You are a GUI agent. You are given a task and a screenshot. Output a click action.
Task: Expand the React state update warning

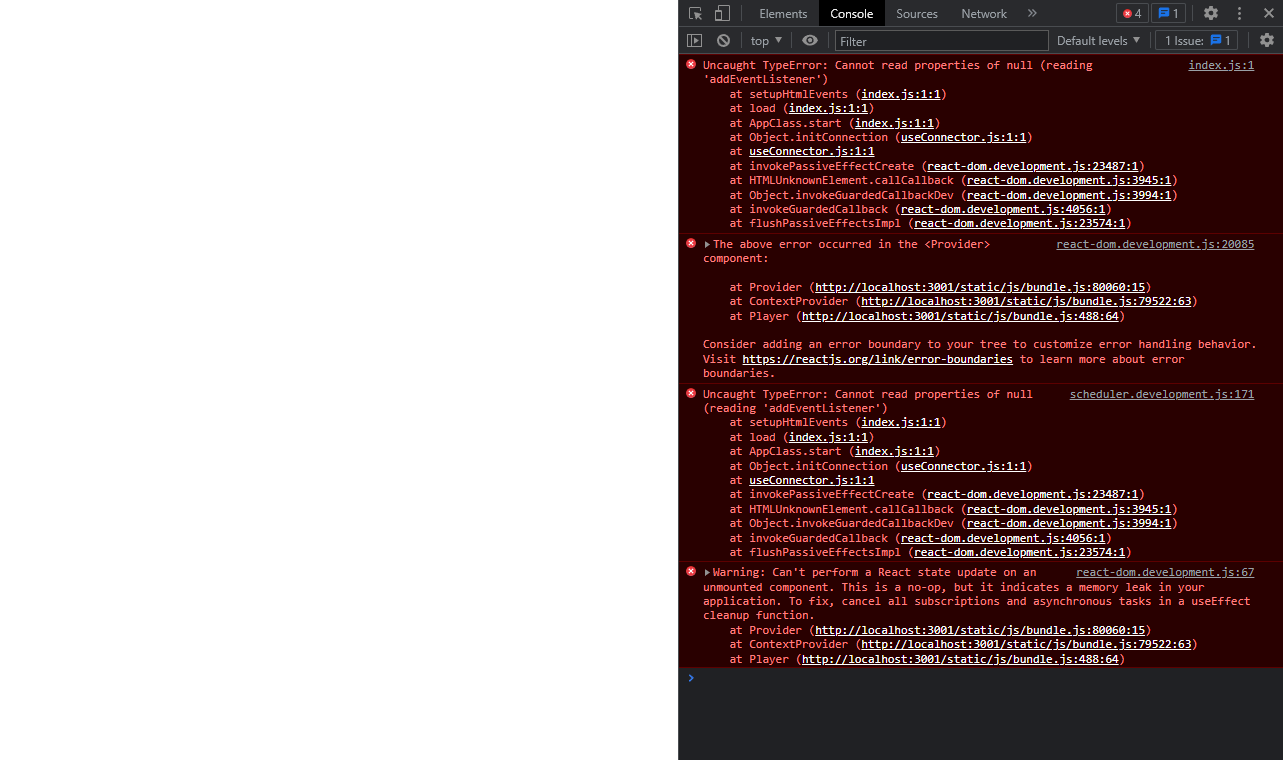[706, 572]
